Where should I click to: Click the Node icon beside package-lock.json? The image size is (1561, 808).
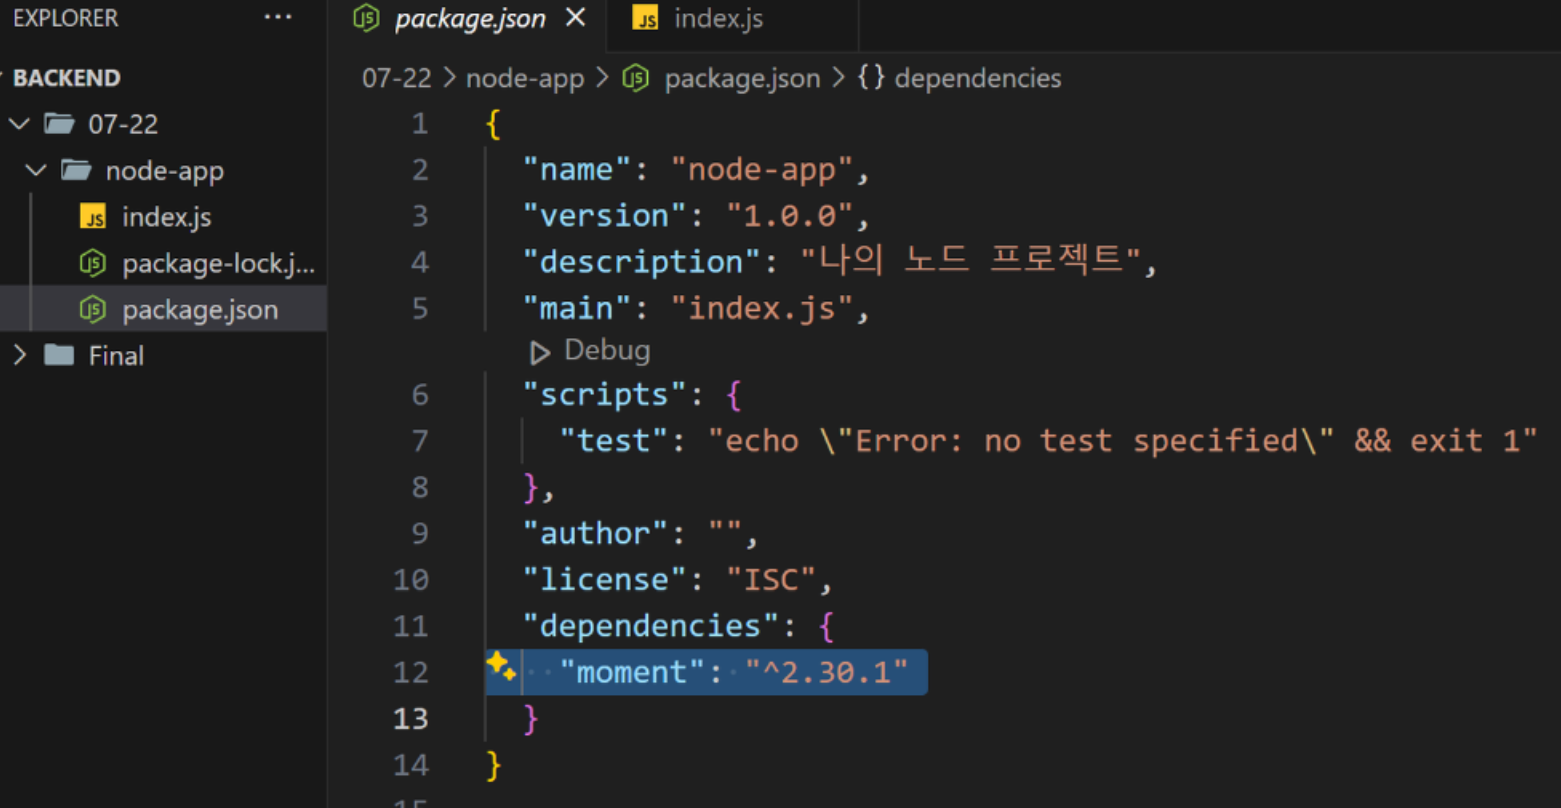(x=92, y=263)
